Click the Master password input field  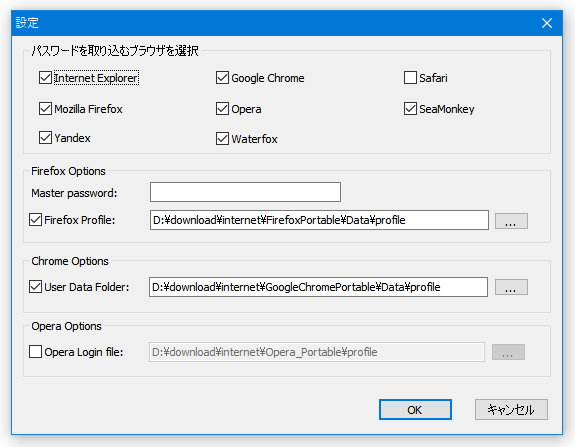coord(245,192)
